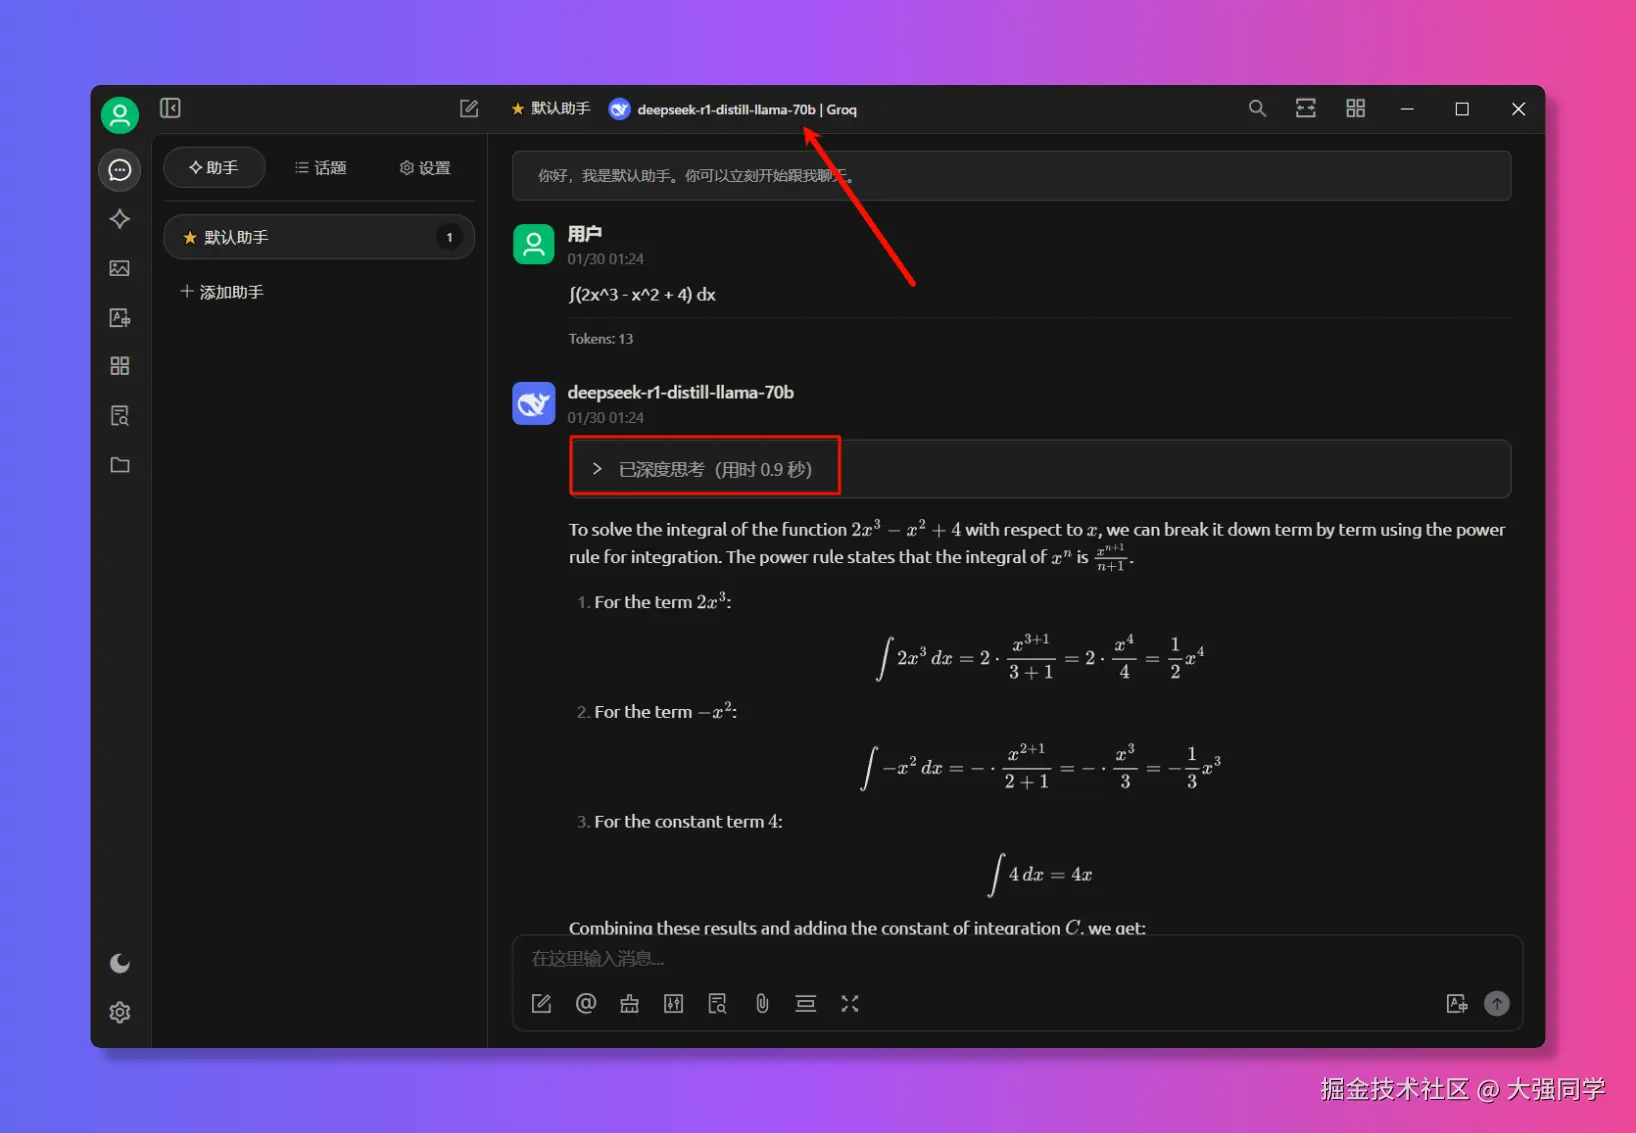
Task: Open the files folder in the sidebar
Action: tap(120, 465)
